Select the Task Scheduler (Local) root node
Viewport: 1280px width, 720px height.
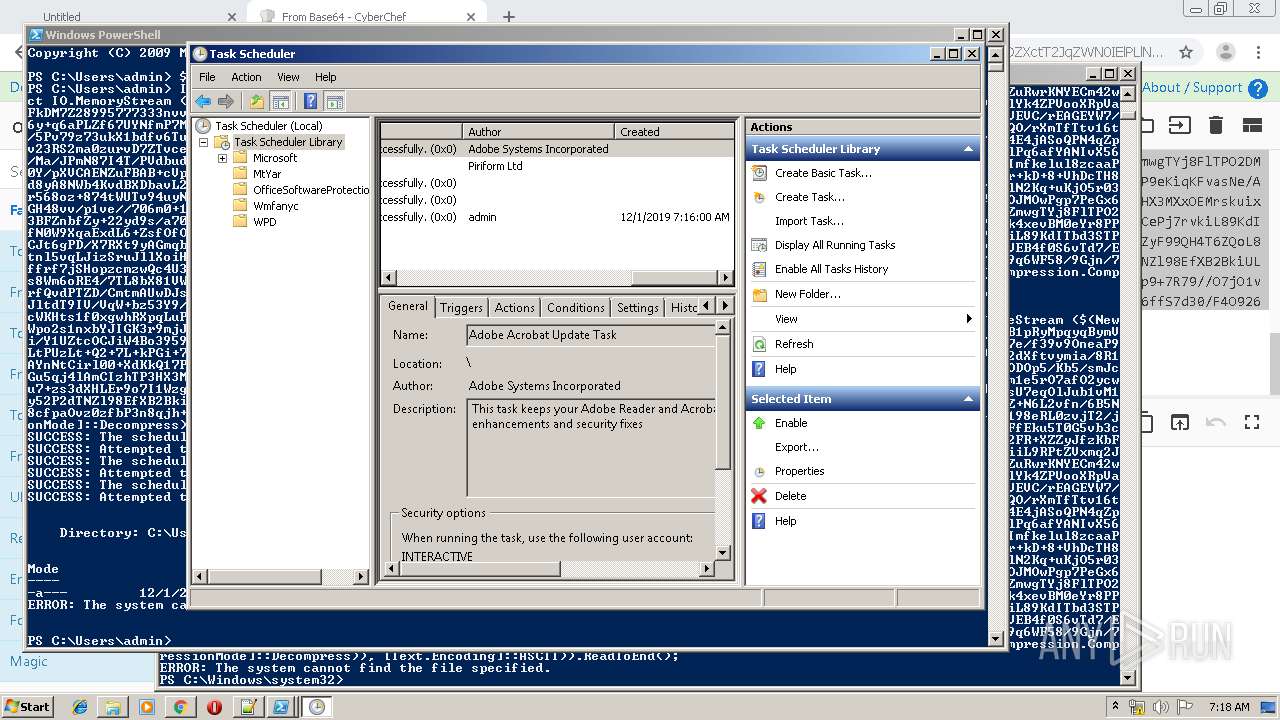coord(268,126)
